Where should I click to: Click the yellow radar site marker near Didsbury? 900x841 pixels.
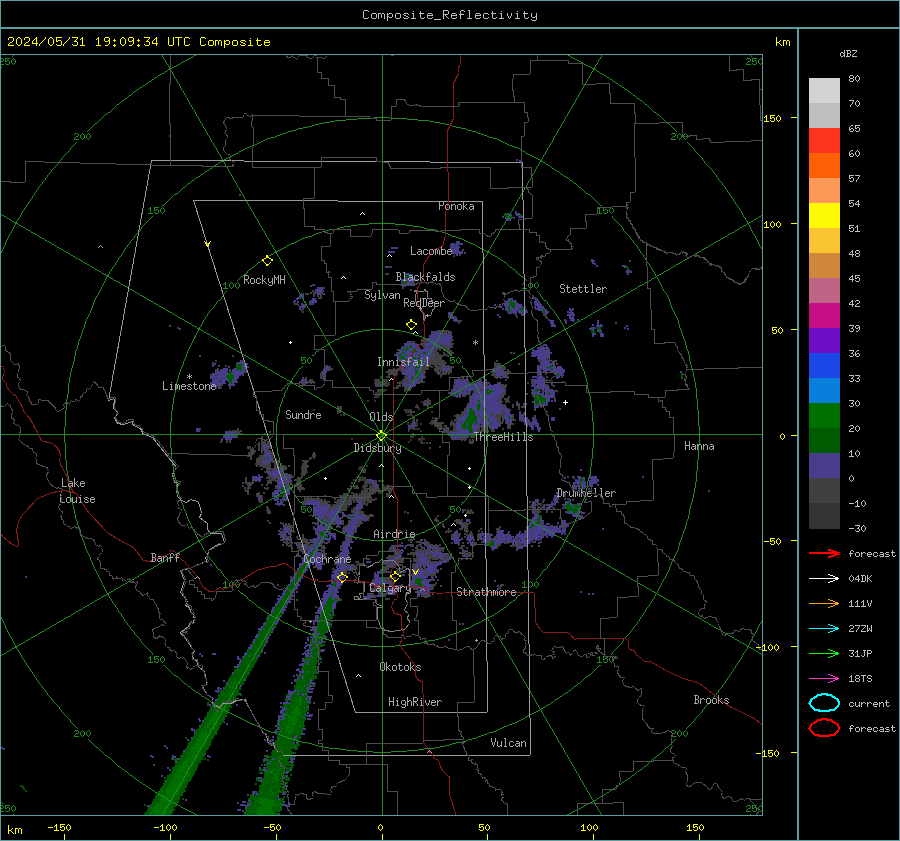[x=381, y=436]
